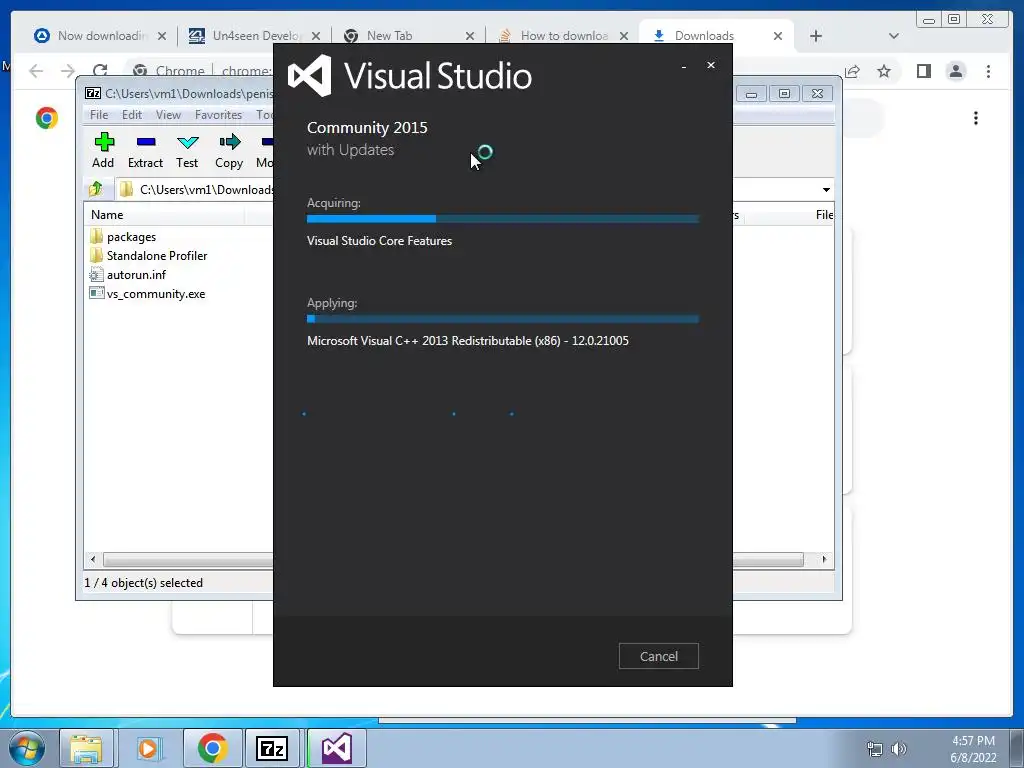Click the Acquiring progress bar
Viewport: 1024px width, 768px height.
pos(503,219)
